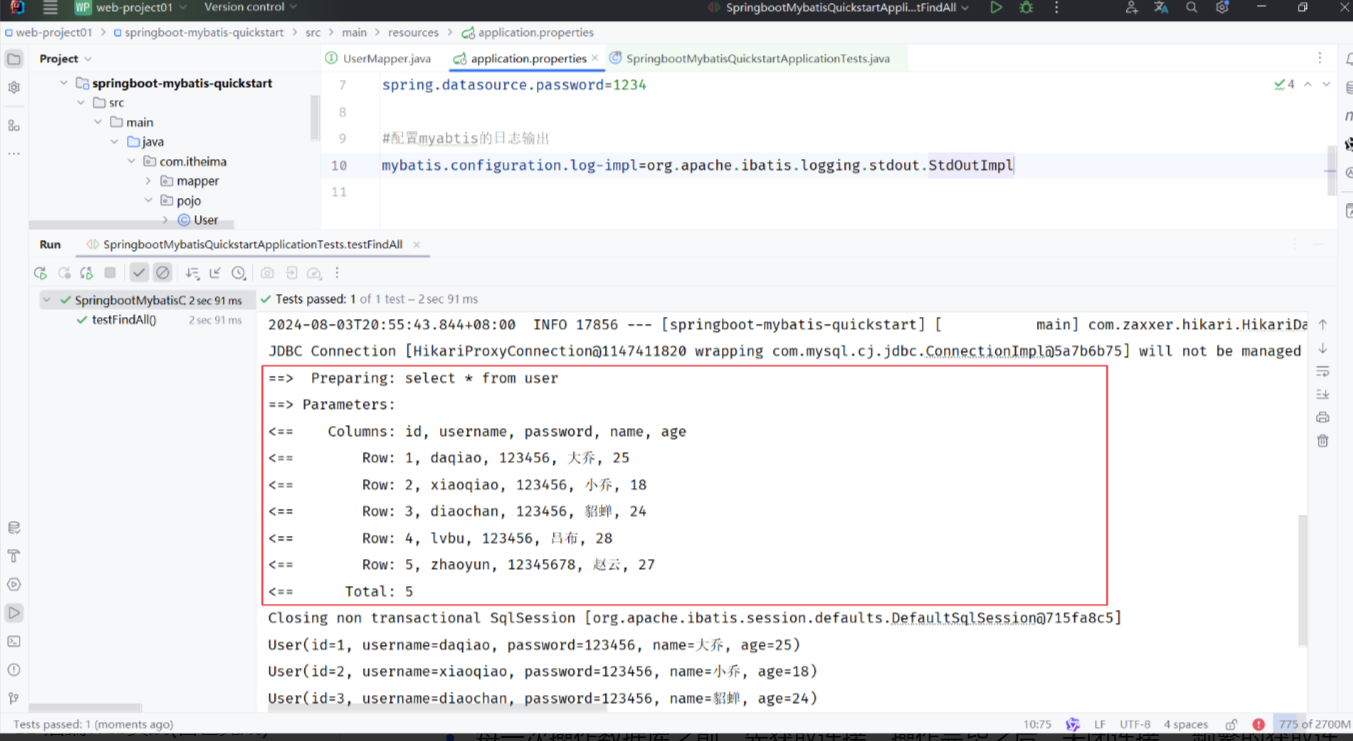
Task: Open the Code With Me add-user icon
Action: tap(1131, 8)
